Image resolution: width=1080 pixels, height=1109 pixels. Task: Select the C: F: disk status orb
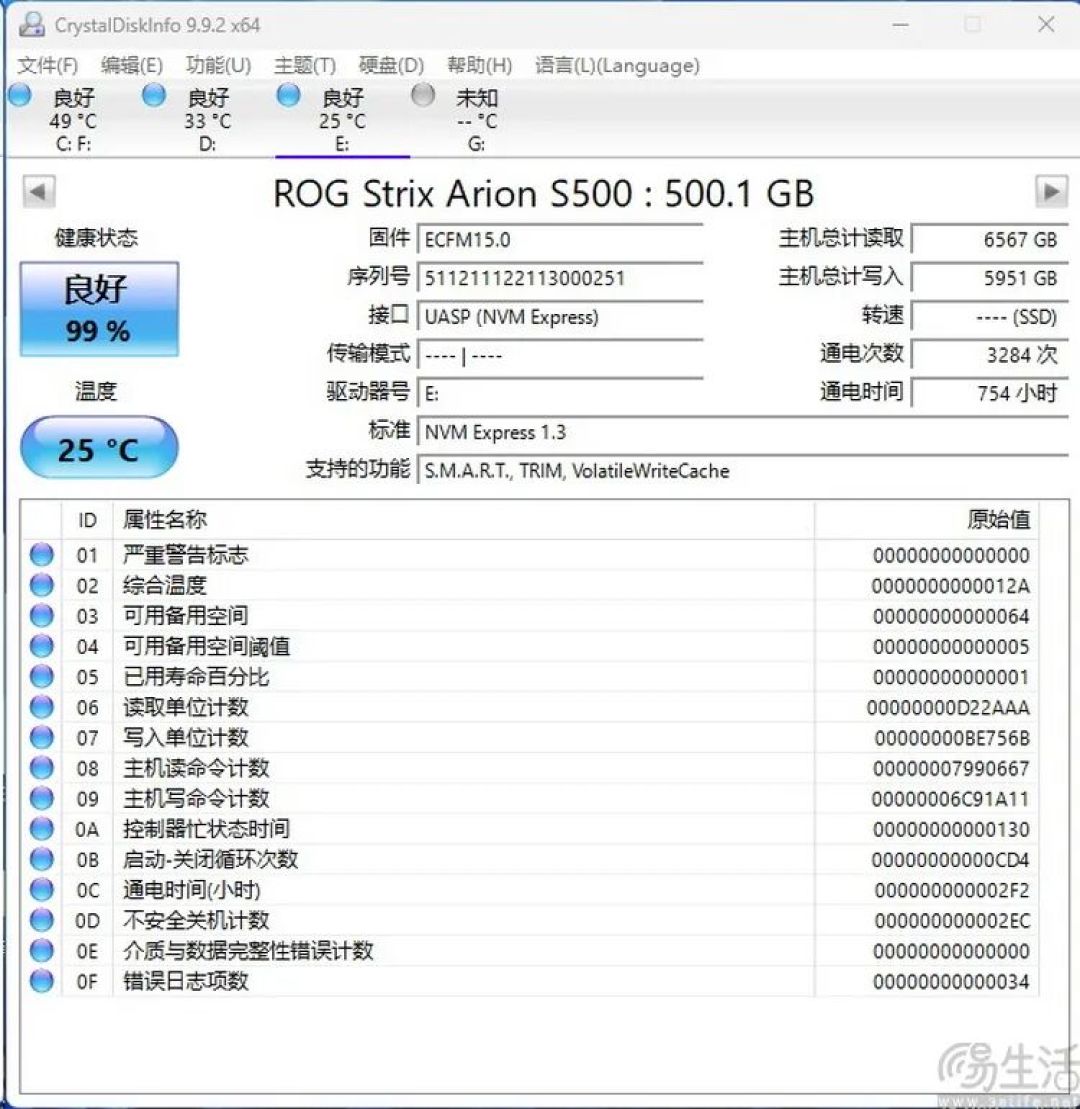click(x=20, y=95)
